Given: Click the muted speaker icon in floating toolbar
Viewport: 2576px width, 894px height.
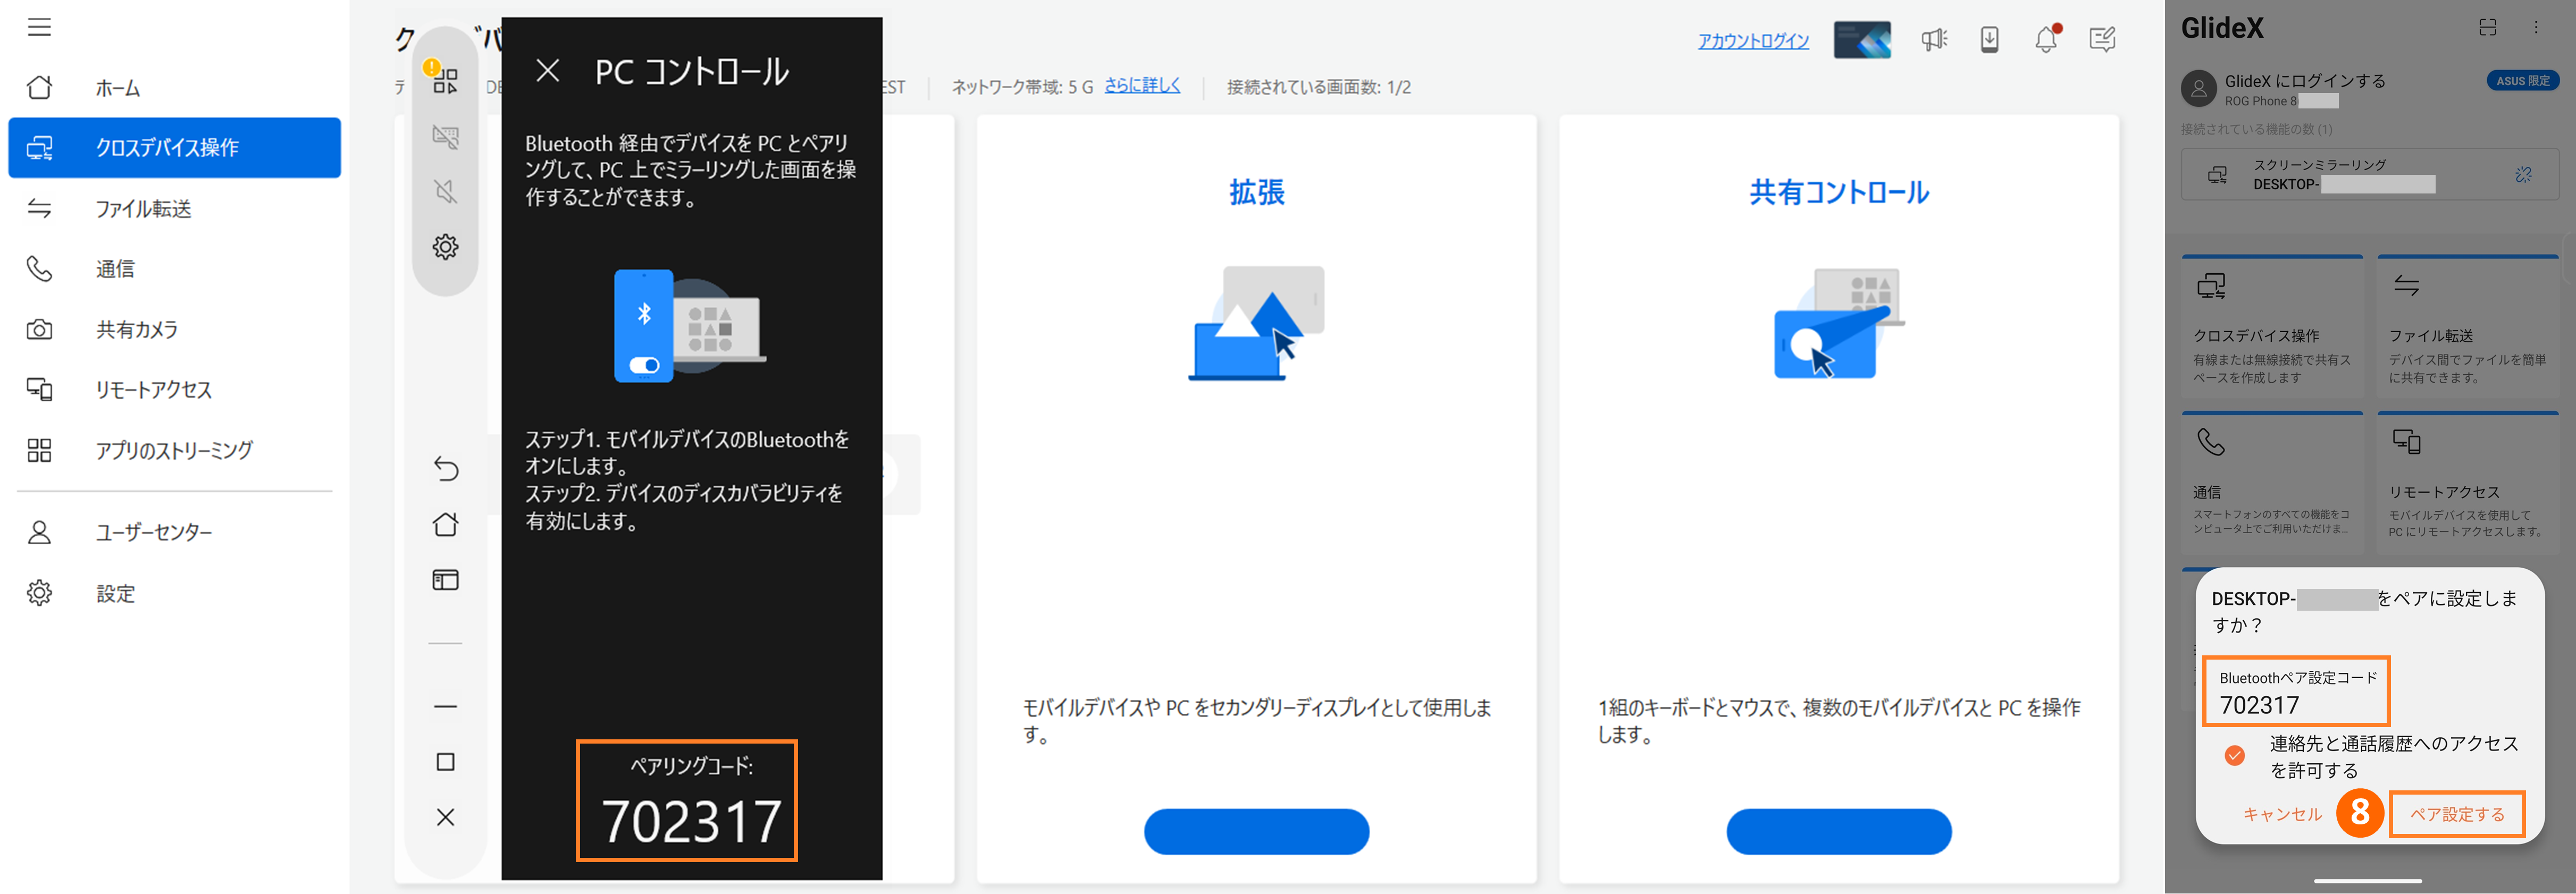Looking at the screenshot, I should pyautogui.click(x=446, y=191).
